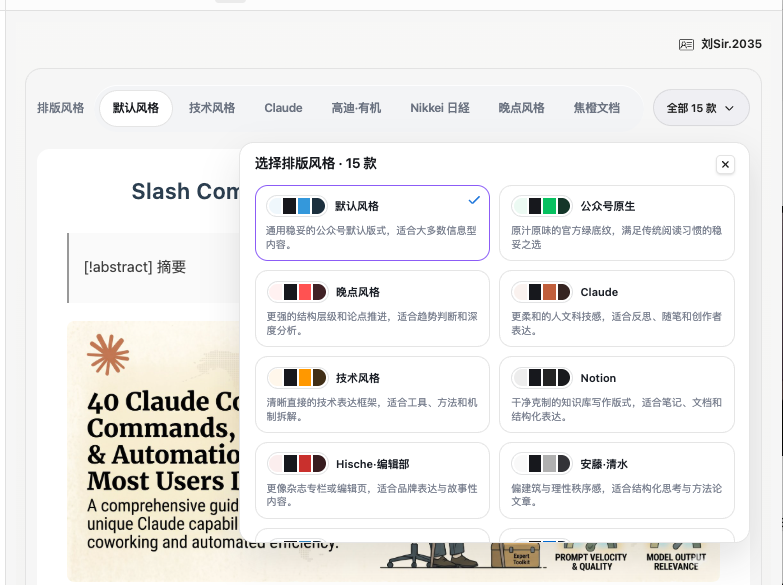783x585 pixels.
Task: Pick the 晚点风格 style card in popup
Action: click(x=373, y=309)
